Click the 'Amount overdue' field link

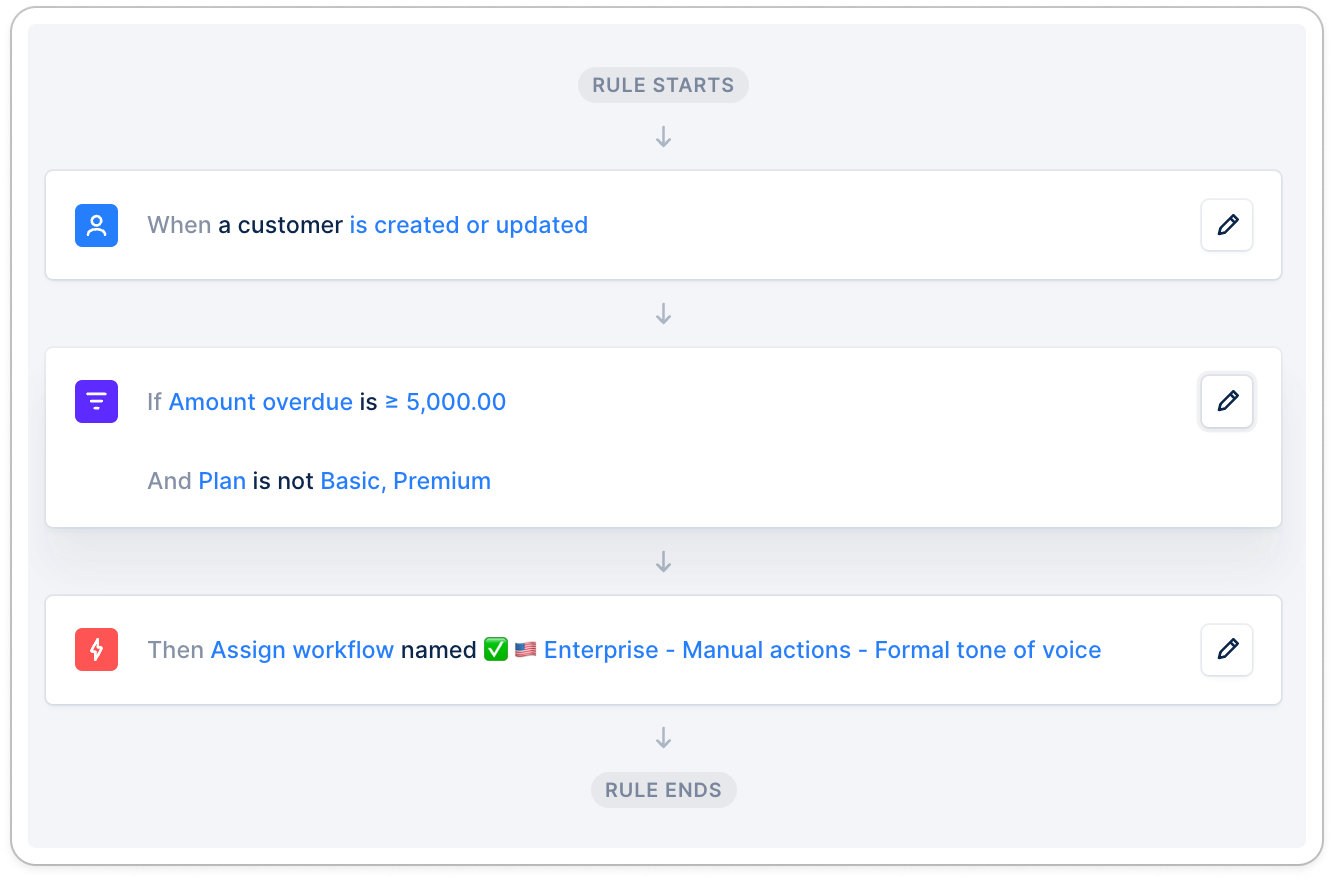(x=261, y=402)
